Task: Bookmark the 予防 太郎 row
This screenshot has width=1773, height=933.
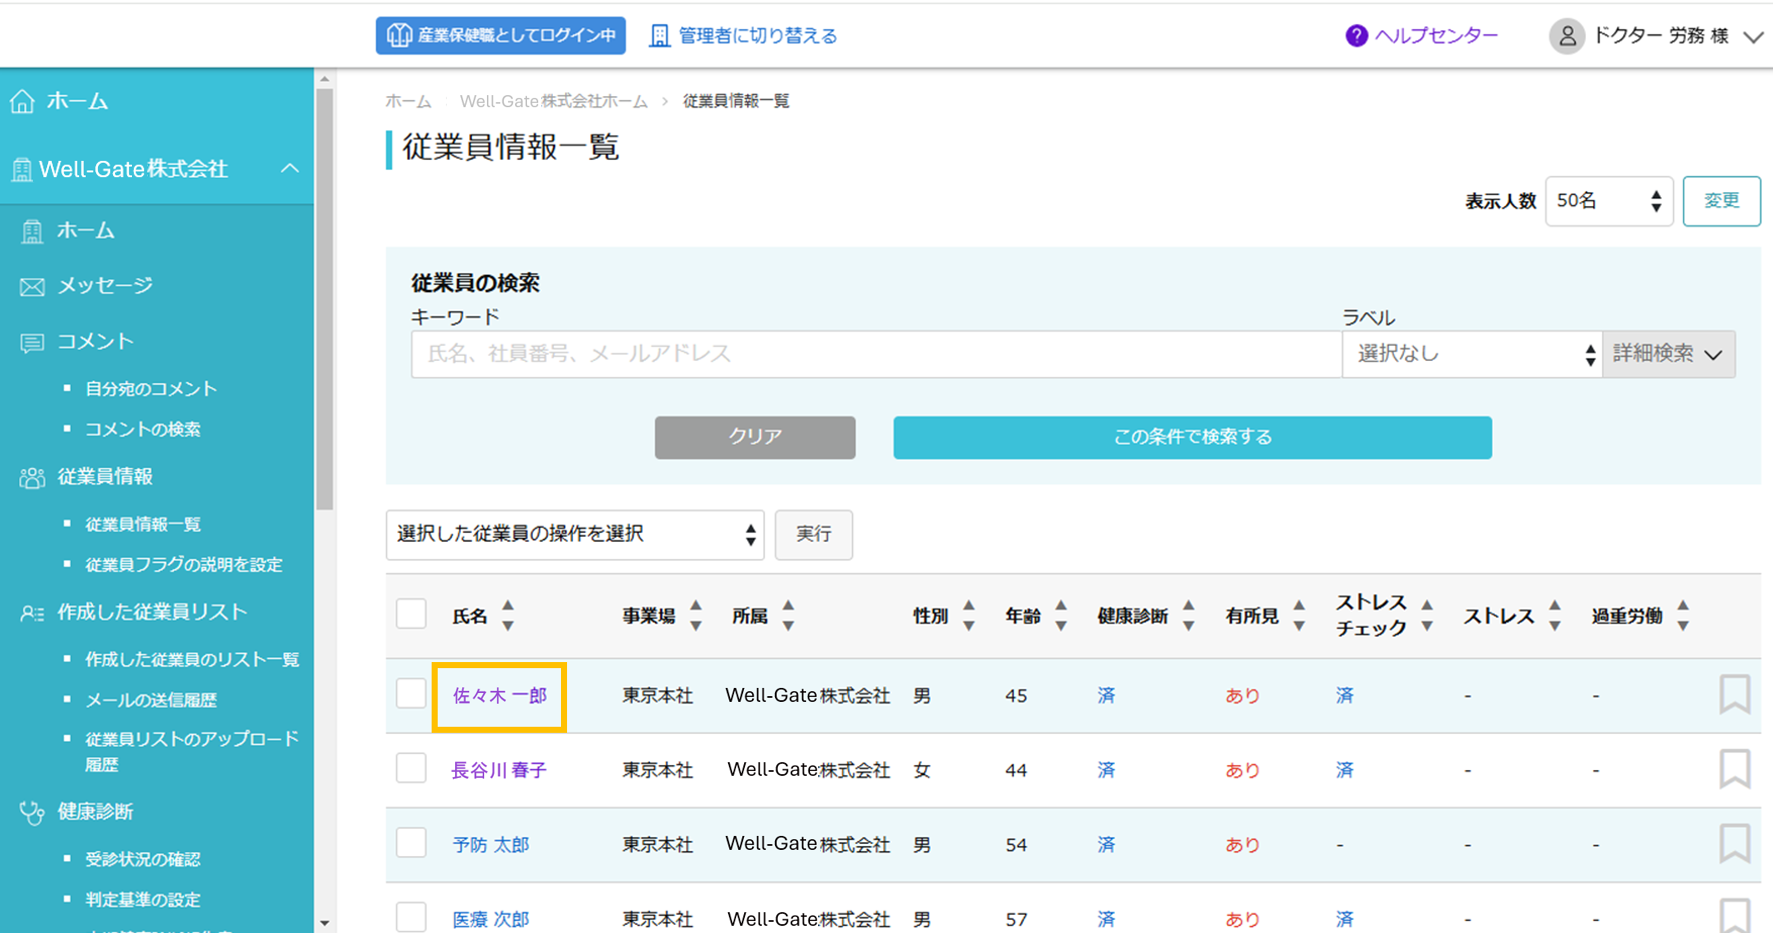Action: tap(1735, 844)
